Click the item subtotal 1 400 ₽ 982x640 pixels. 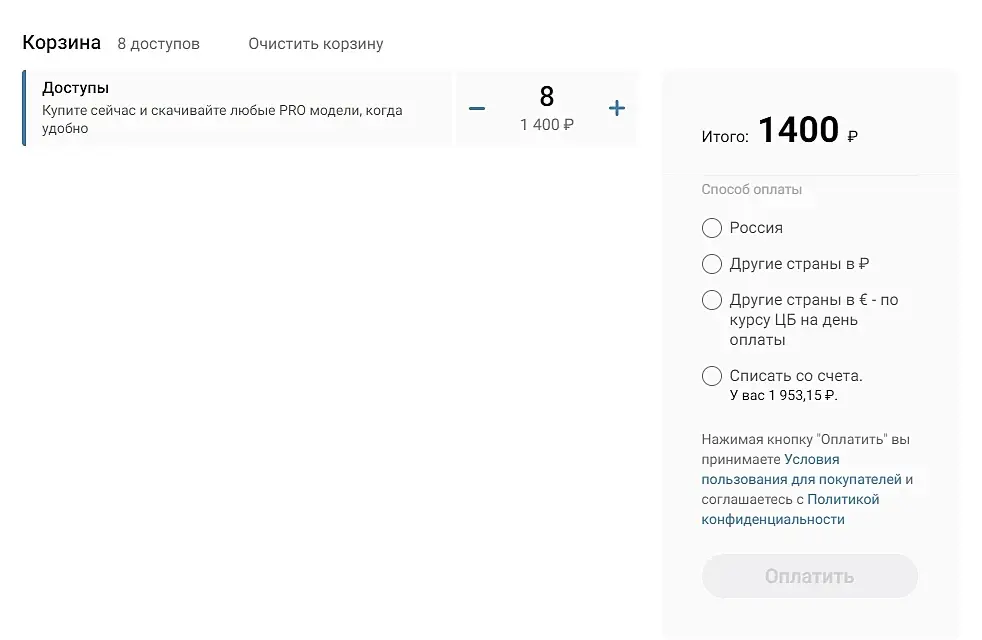click(546, 125)
